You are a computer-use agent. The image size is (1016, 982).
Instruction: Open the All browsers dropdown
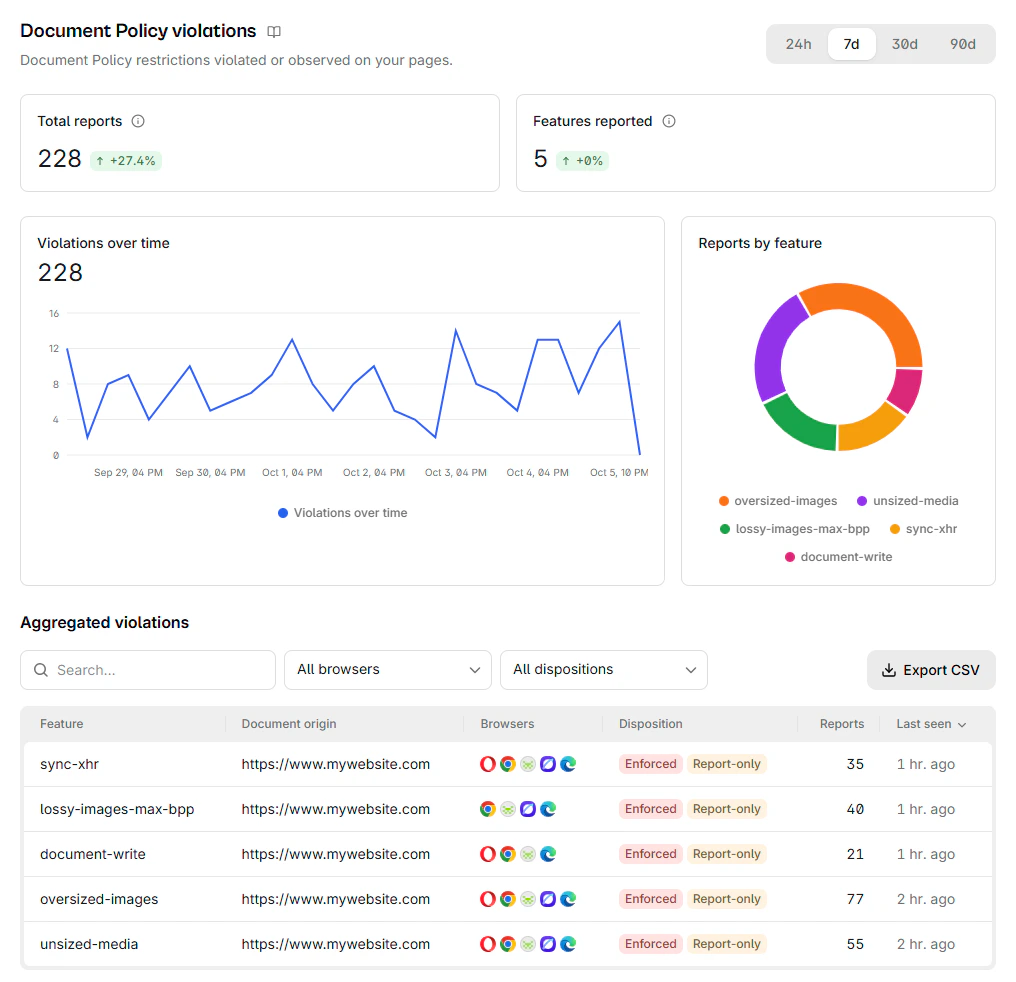pyautogui.click(x=387, y=670)
